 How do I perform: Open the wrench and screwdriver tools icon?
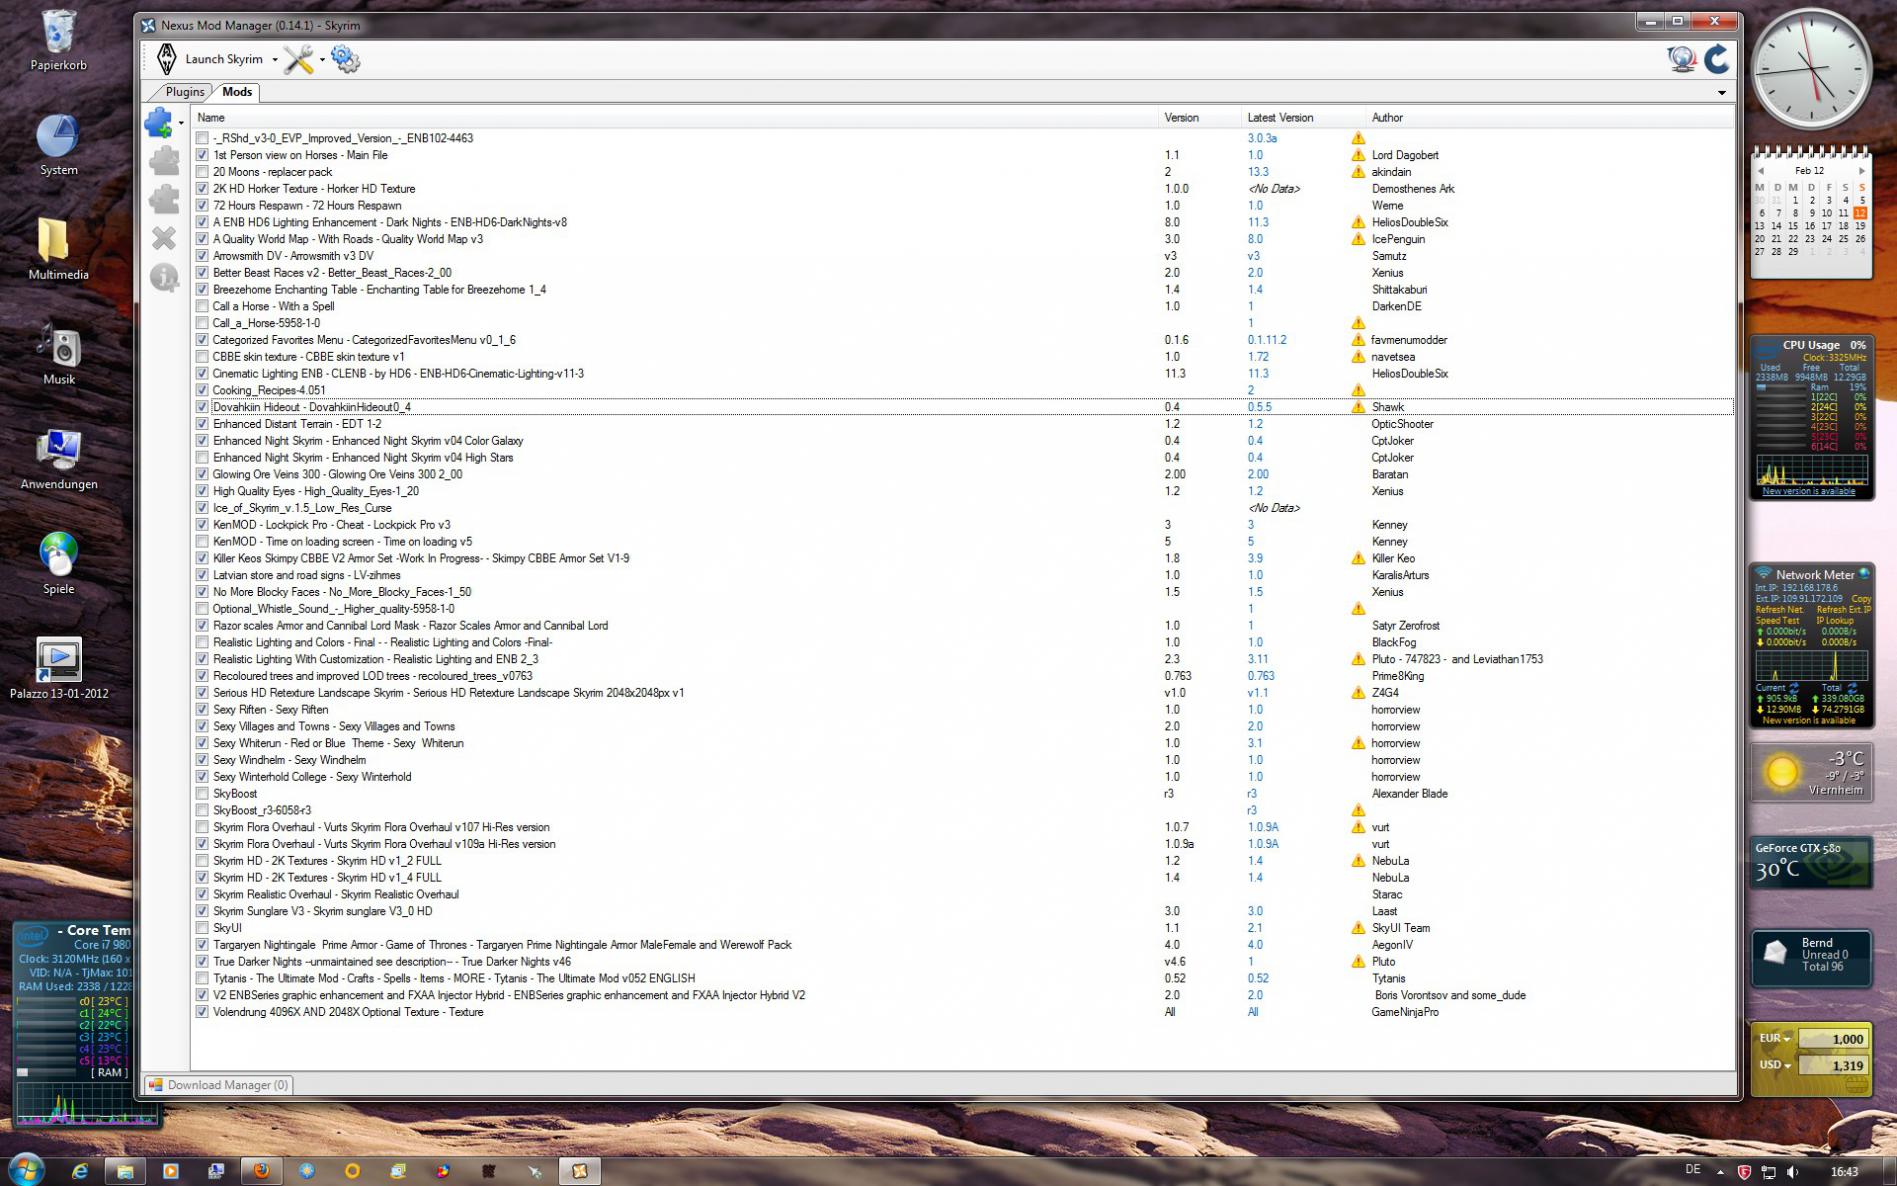[298, 59]
